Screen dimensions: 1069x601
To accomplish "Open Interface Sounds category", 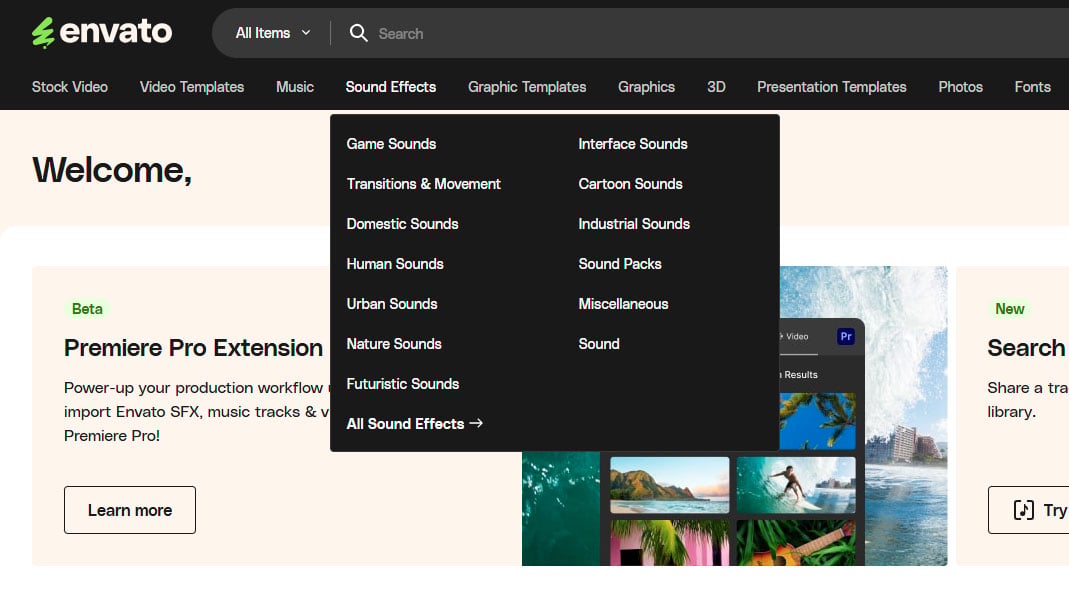I will [x=633, y=144].
